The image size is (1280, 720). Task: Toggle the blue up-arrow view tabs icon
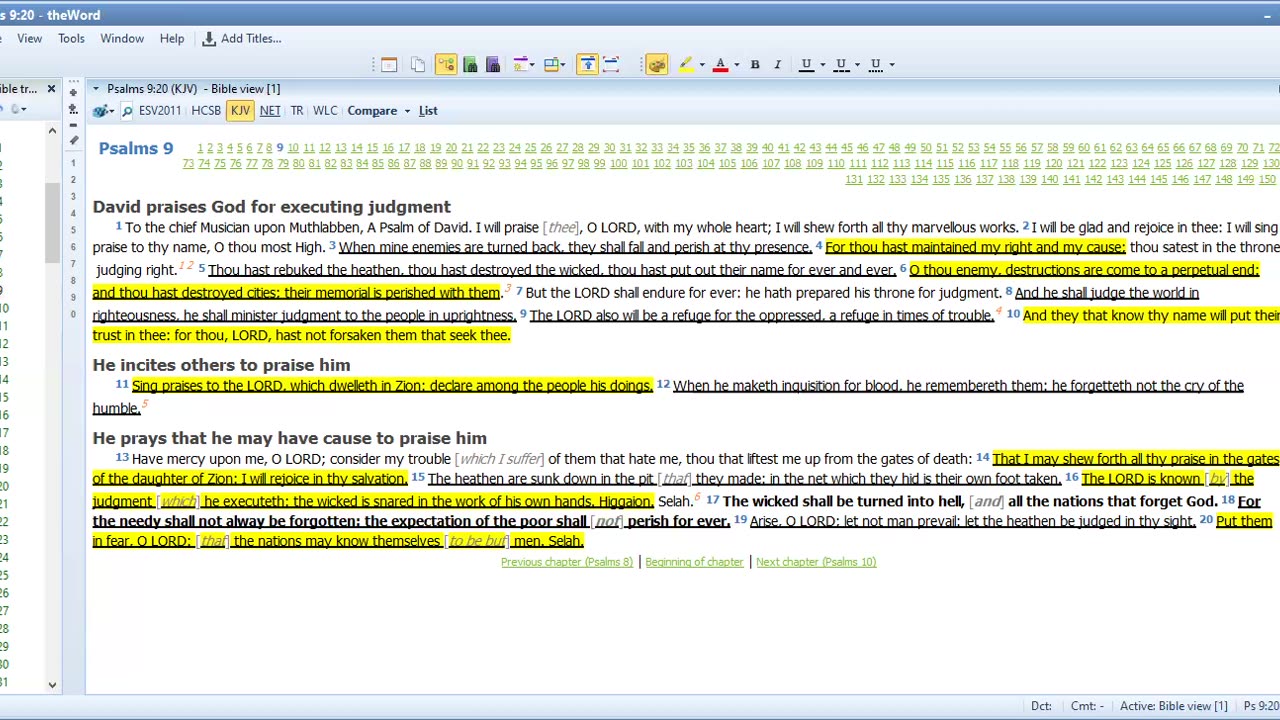pos(588,64)
